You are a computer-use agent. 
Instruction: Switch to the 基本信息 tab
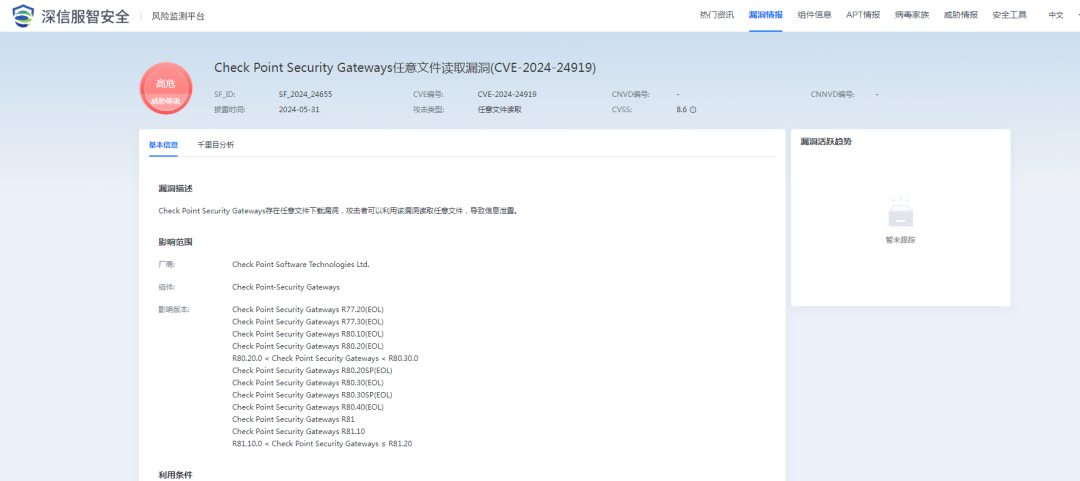[163, 145]
